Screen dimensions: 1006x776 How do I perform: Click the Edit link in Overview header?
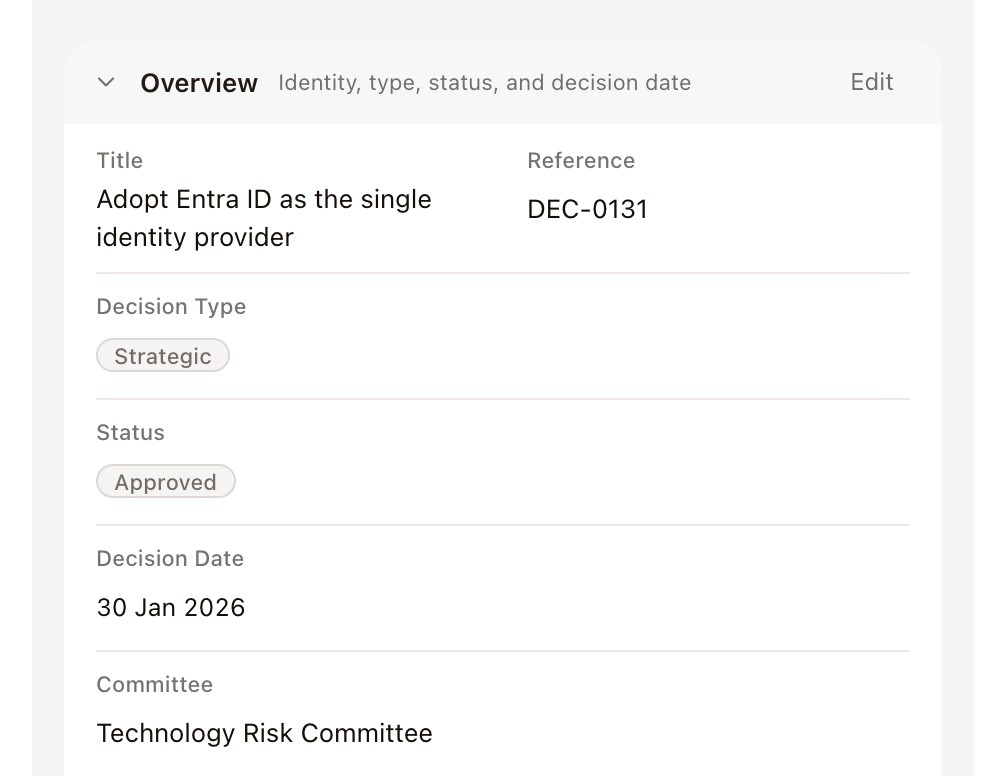(x=871, y=82)
